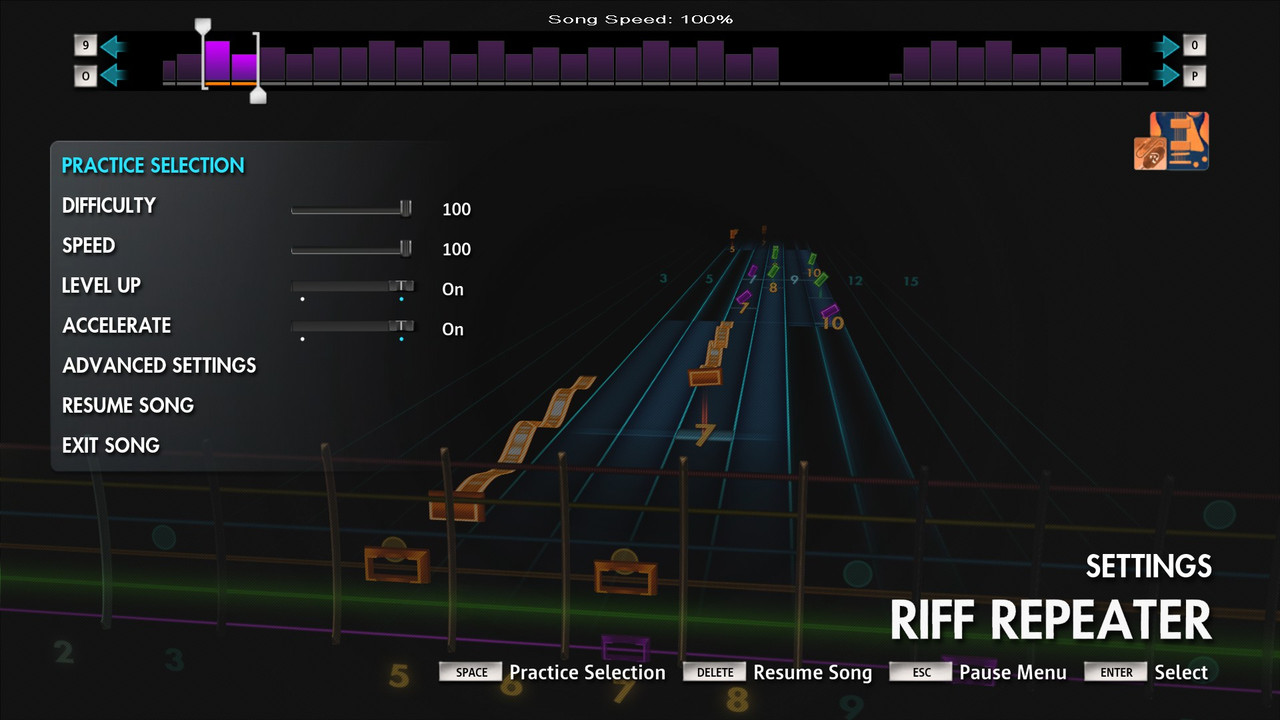Click the ENTER key badge

pos(1116,672)
